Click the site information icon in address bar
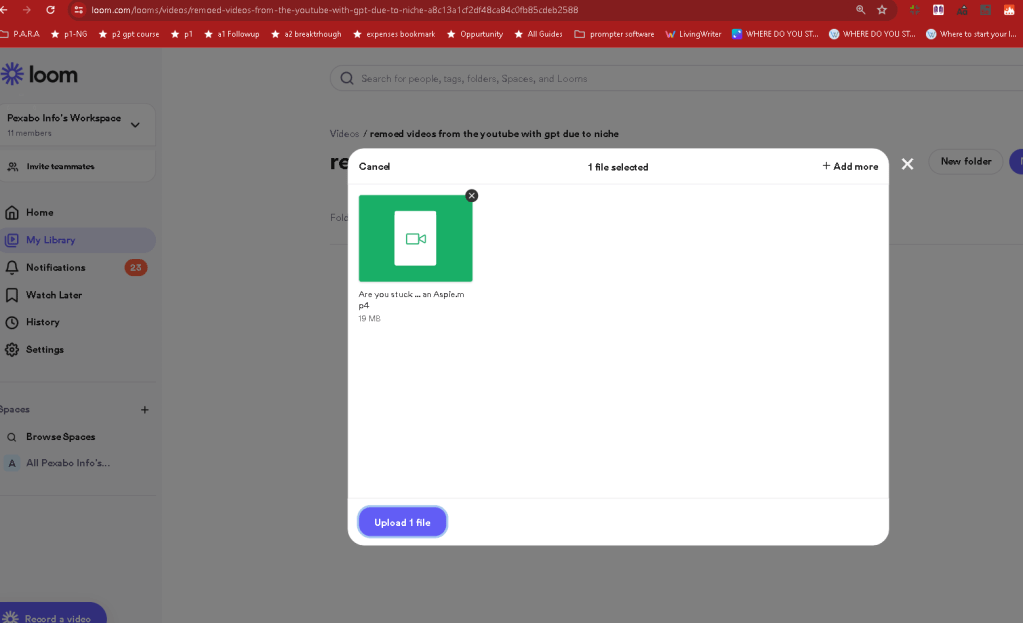 (78, 10)
